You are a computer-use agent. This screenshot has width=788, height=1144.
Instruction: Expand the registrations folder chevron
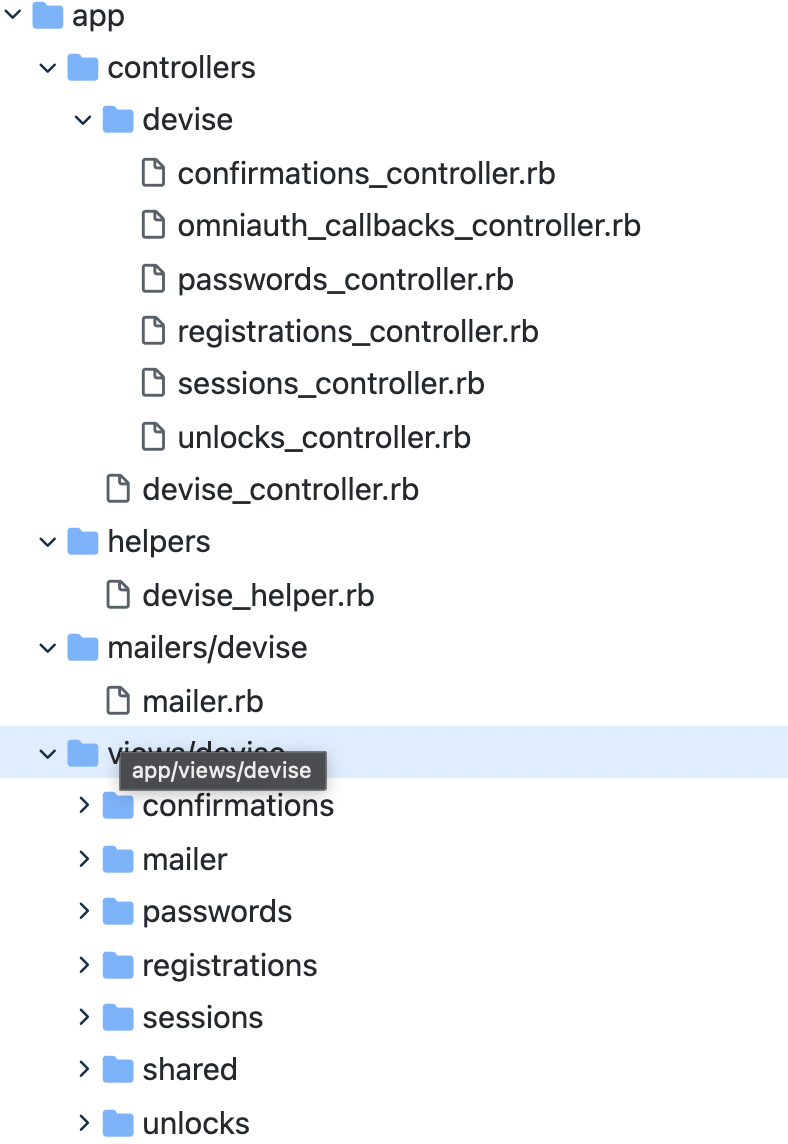point(84,965)
